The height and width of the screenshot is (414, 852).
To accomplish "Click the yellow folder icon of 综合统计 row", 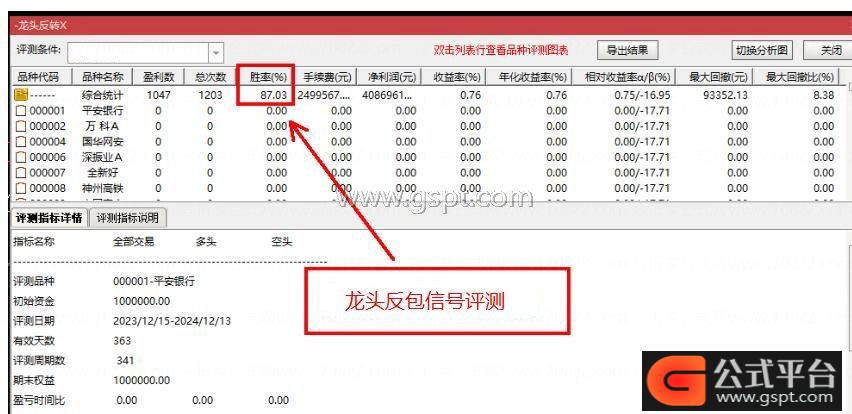I will [21, 95].
